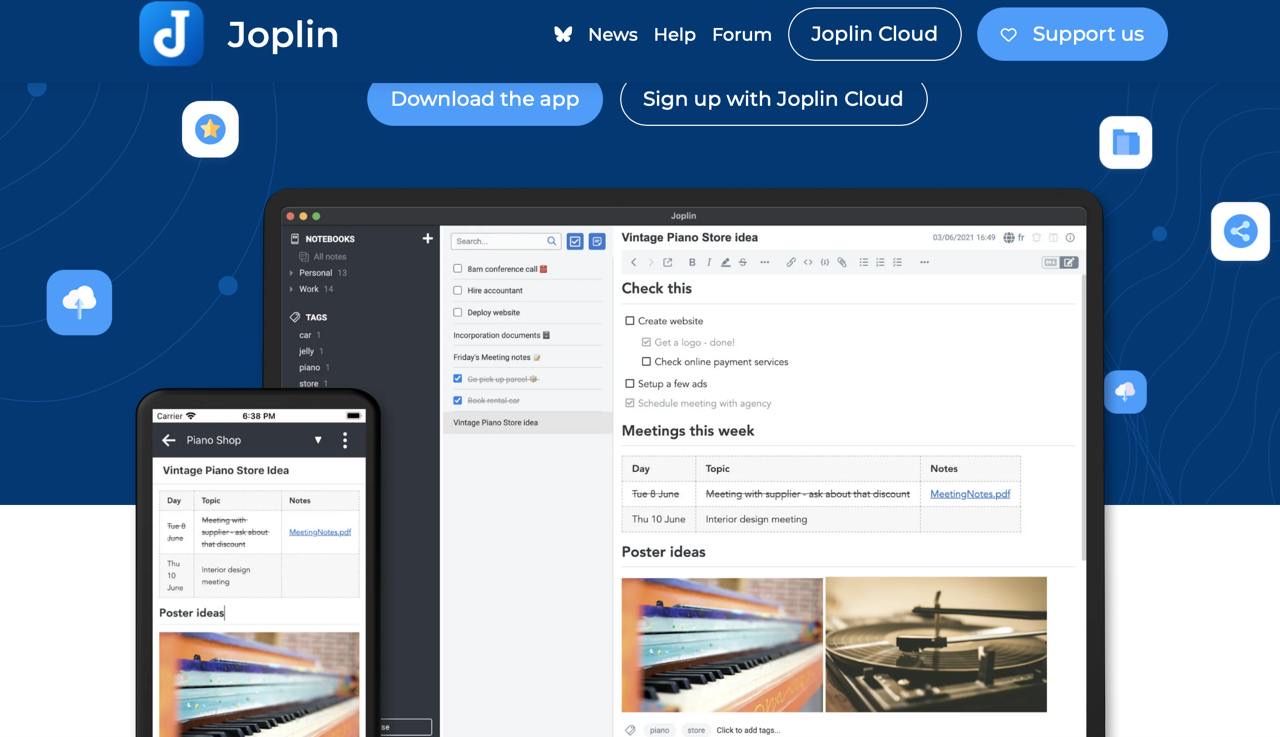This screenshot has height=737, width=1280.
Task: Click the inline code icon in the toolbar
Action: tap(808, 263)
